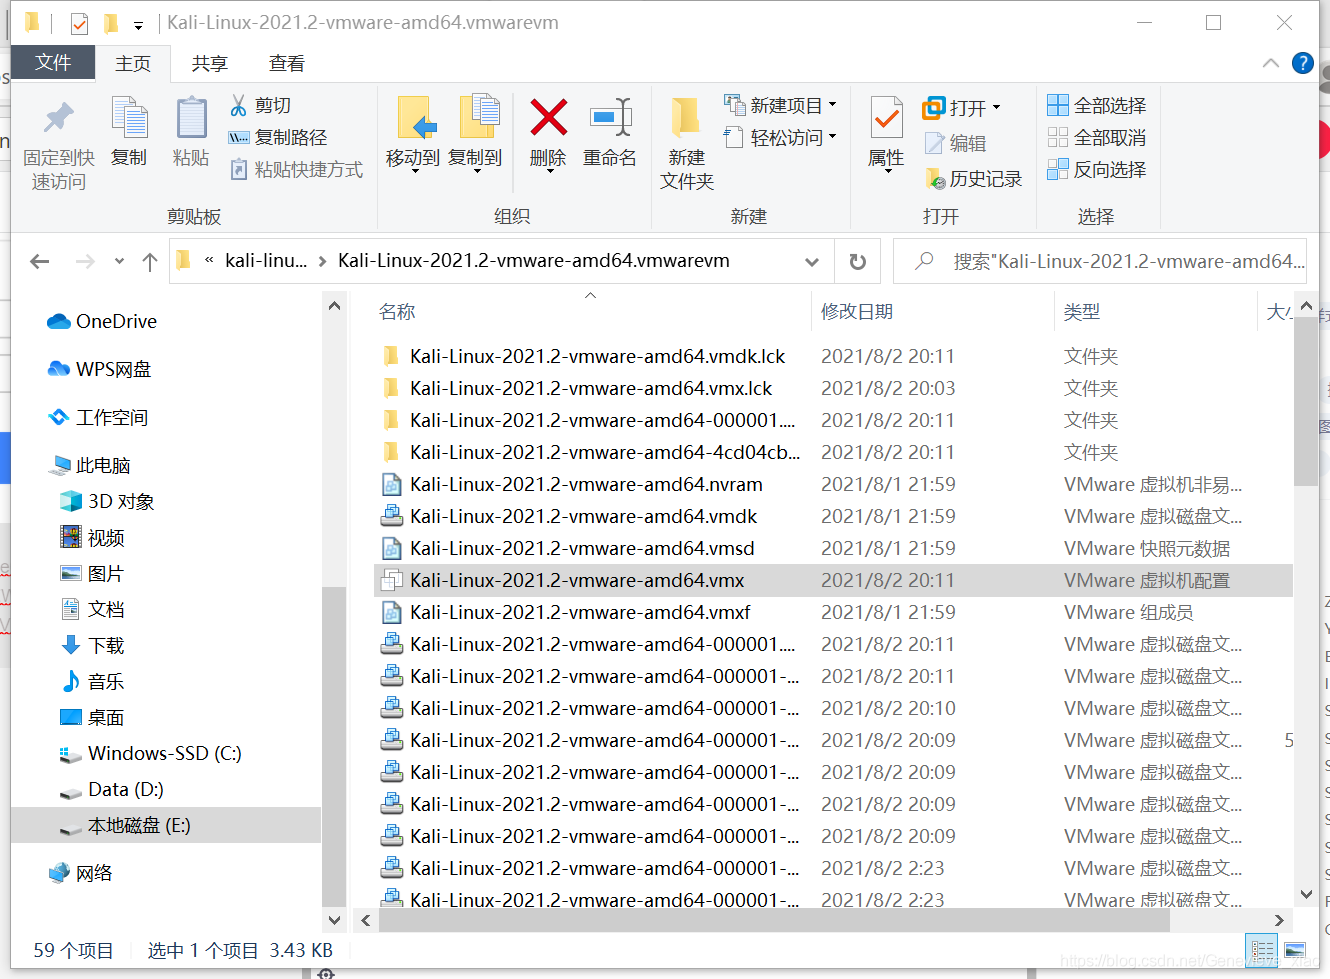
Task: Click the '2021/8/2 20:03' date cell
Action: 888,388
